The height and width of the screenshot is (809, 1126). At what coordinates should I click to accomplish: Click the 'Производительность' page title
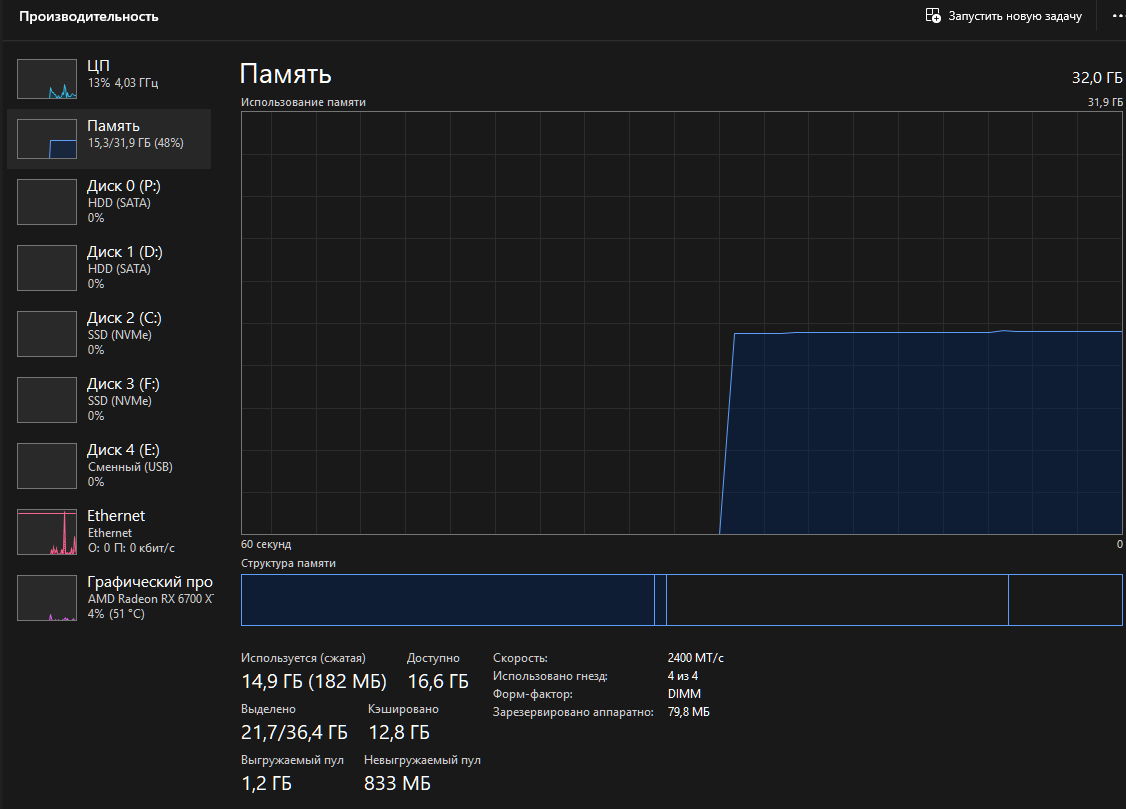(89, 17)
